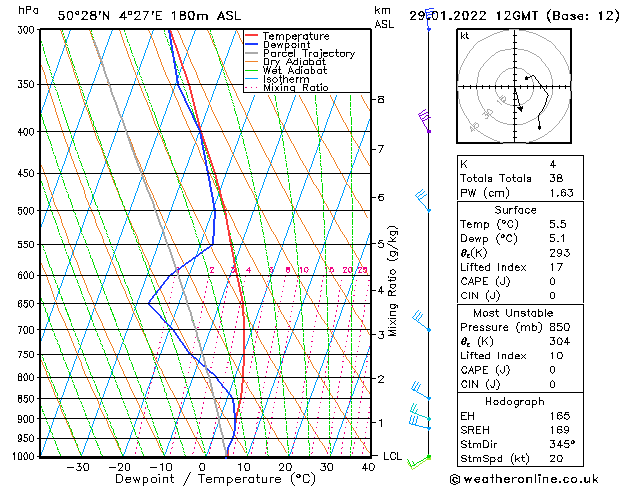This screenshot has height=486, width=629.
Task: Click the LCL marker on altitude axis
Action: coord(394,456)
